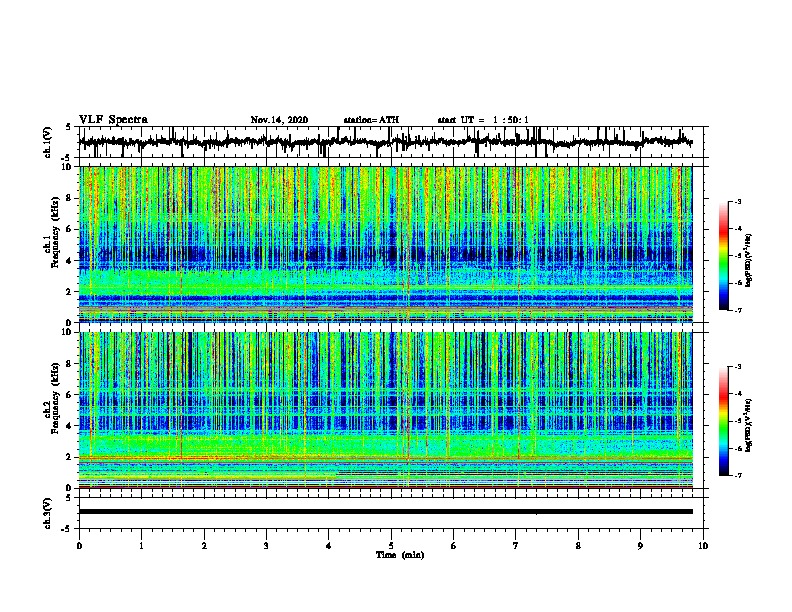792x612 pixels.
Task: Click the "10" tick on the time axis
Action: pyautogui.click(x=703, y=546)
